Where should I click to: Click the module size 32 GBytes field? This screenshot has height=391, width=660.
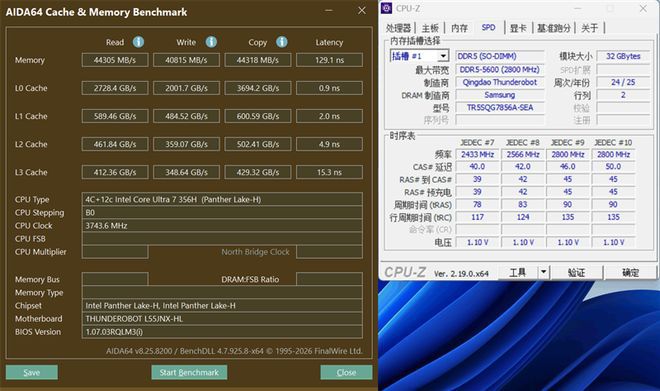click(x=623, y=56)
